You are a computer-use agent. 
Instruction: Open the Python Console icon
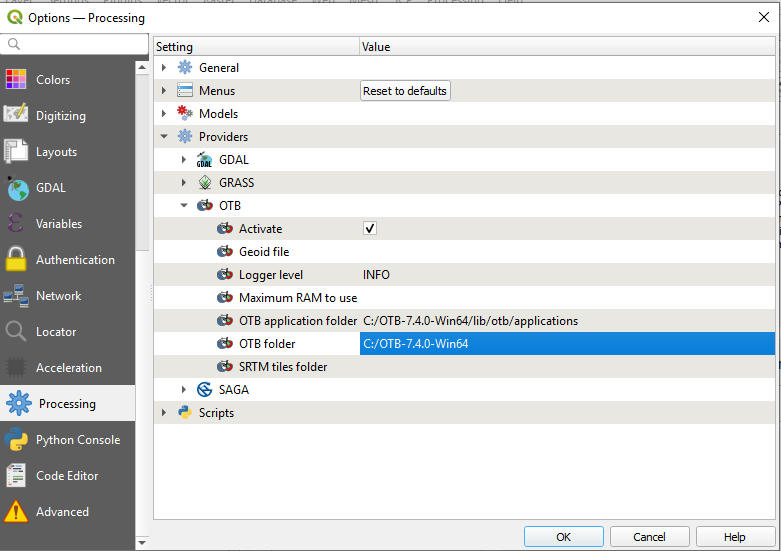pyautogui.click(x=15, y=439)
